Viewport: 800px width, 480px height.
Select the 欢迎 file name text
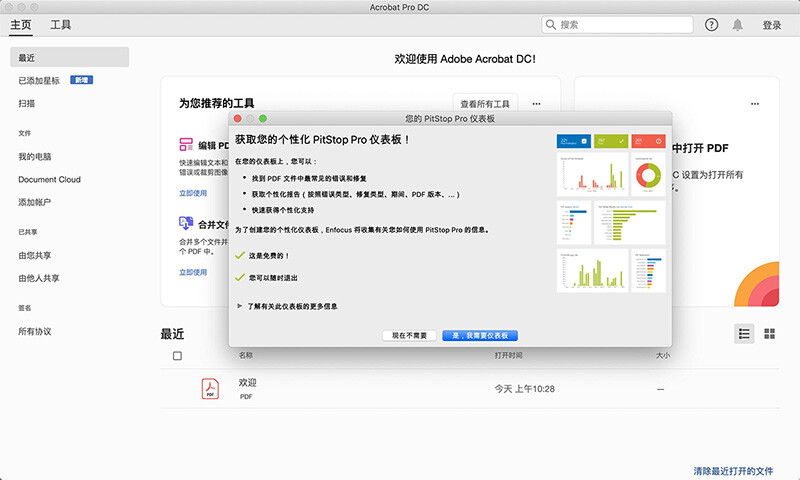tap(247, 382)
